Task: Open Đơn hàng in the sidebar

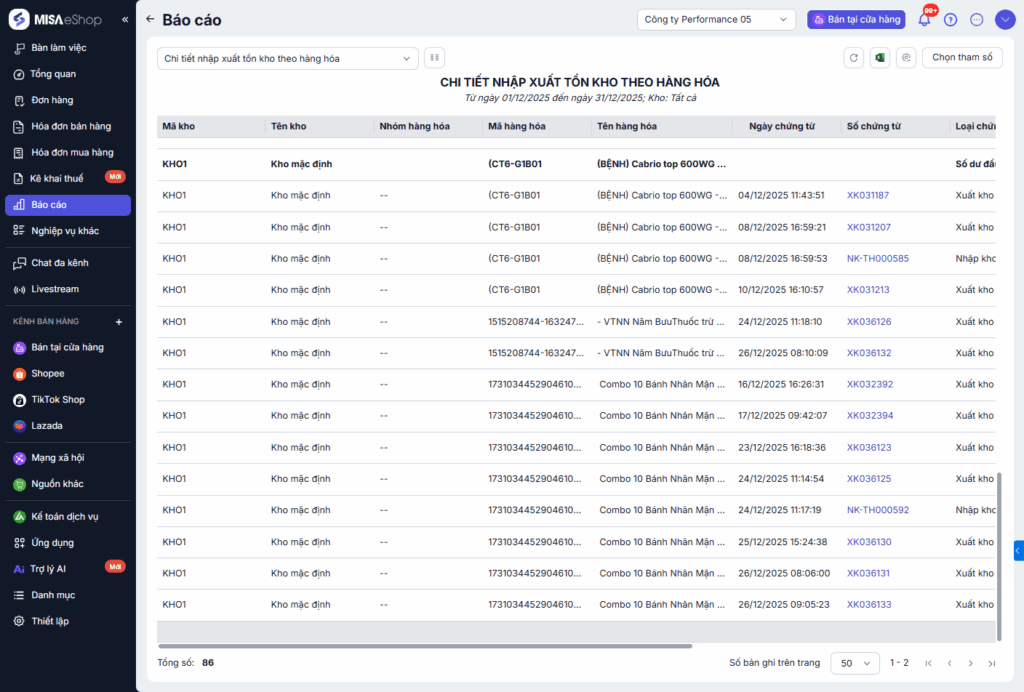Action: [x=52, y=100]
